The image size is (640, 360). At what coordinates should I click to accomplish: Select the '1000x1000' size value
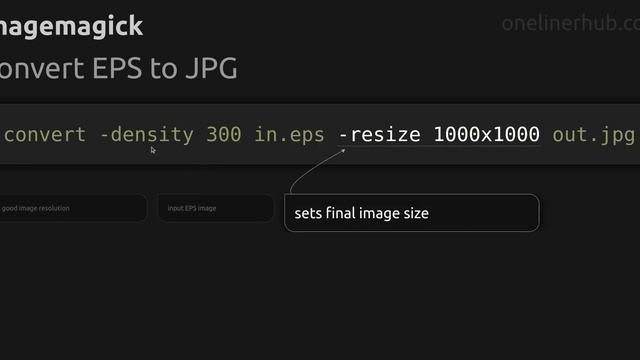click(x=487, y=135)
